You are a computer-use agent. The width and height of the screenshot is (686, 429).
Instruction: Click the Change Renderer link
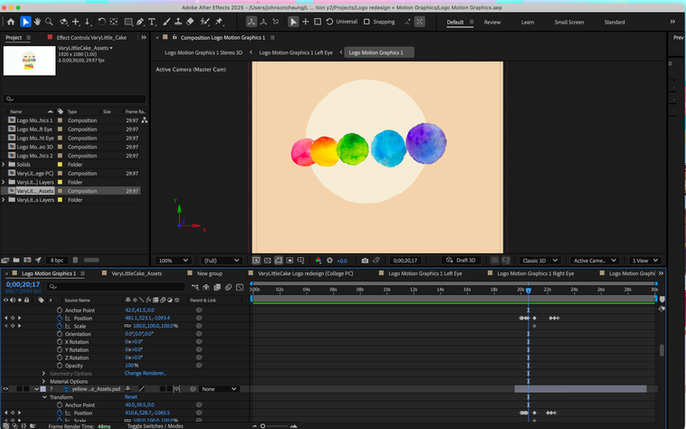[145, 373]
